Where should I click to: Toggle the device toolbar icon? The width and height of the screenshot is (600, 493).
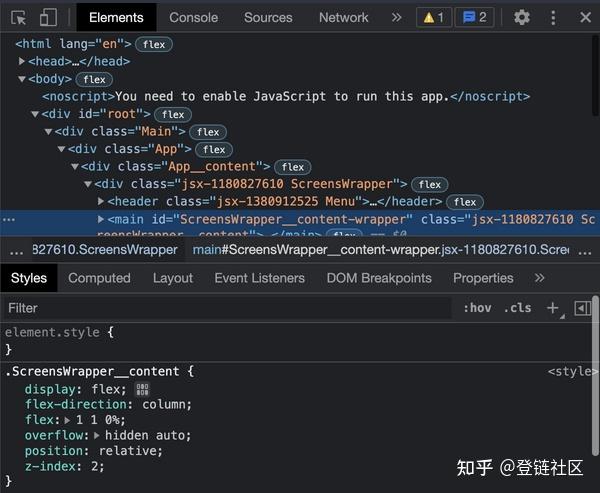tap(48, 18)
